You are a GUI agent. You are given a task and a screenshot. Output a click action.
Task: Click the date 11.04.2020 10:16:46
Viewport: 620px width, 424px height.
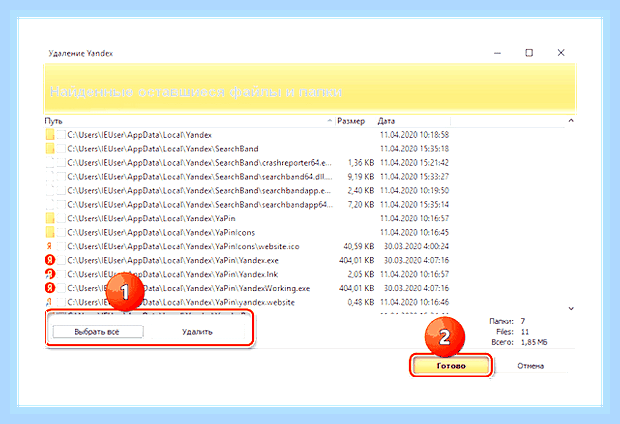click(414, 302)
